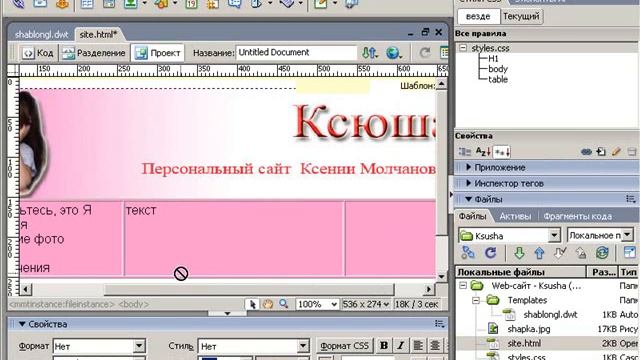This screenshot has height=360, width=640.
Task: Show list view (Az) in CSS properties
Action: pos(483,152)
